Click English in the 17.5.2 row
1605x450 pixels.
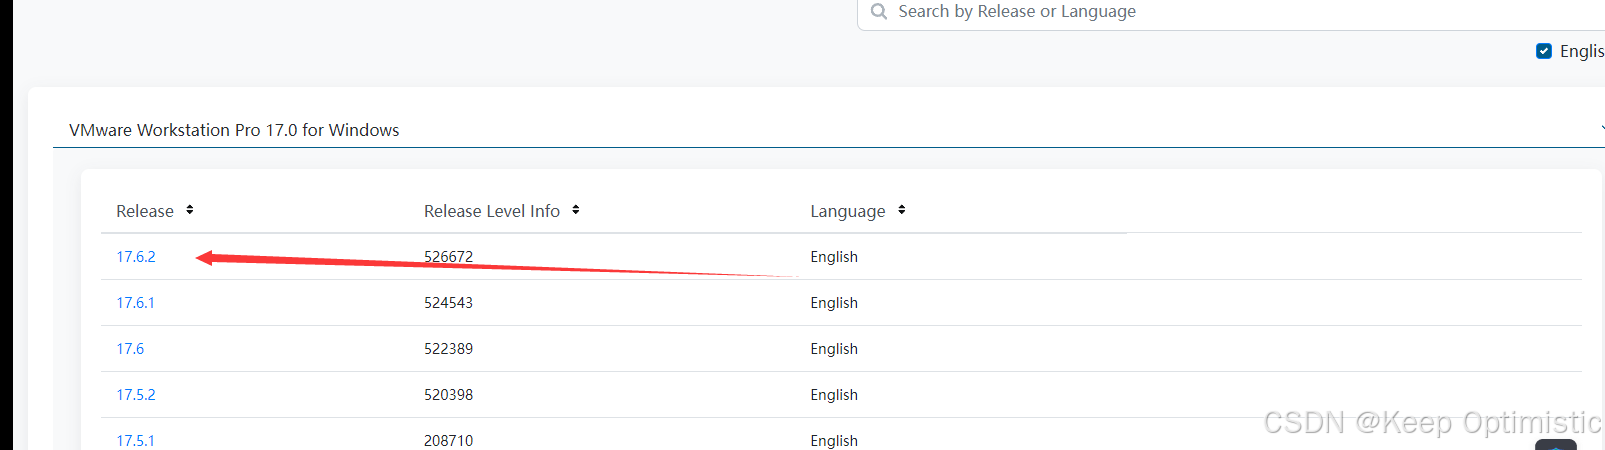point(834,395)
